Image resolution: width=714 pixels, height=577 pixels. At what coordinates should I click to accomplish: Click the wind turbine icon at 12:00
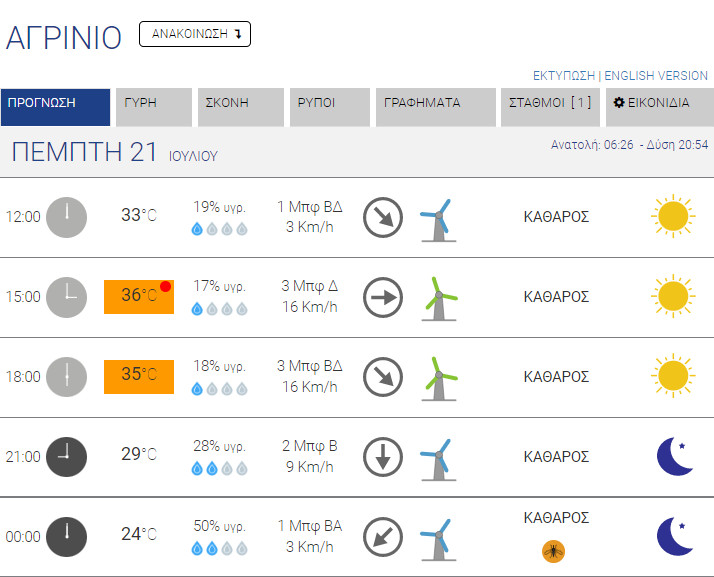click(437, 219)
